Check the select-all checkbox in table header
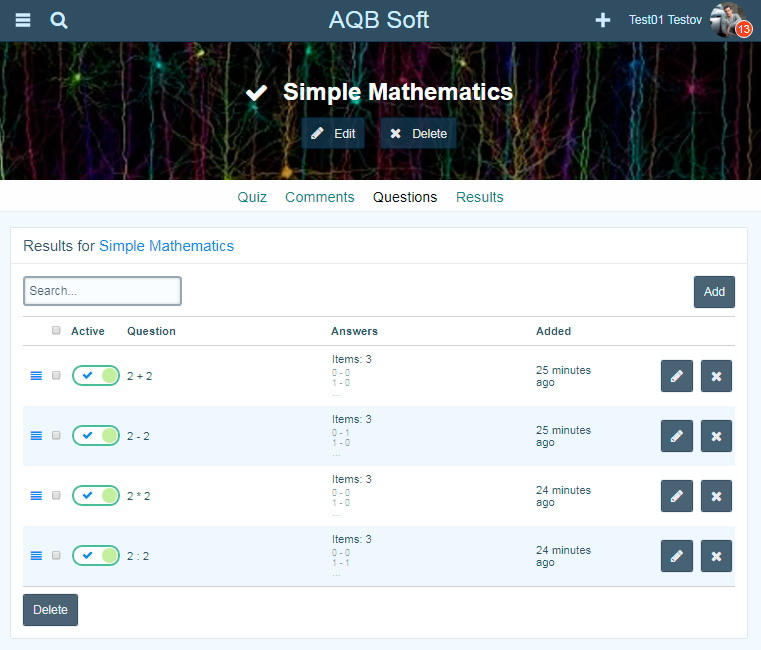761x650 pixels. 56,331
